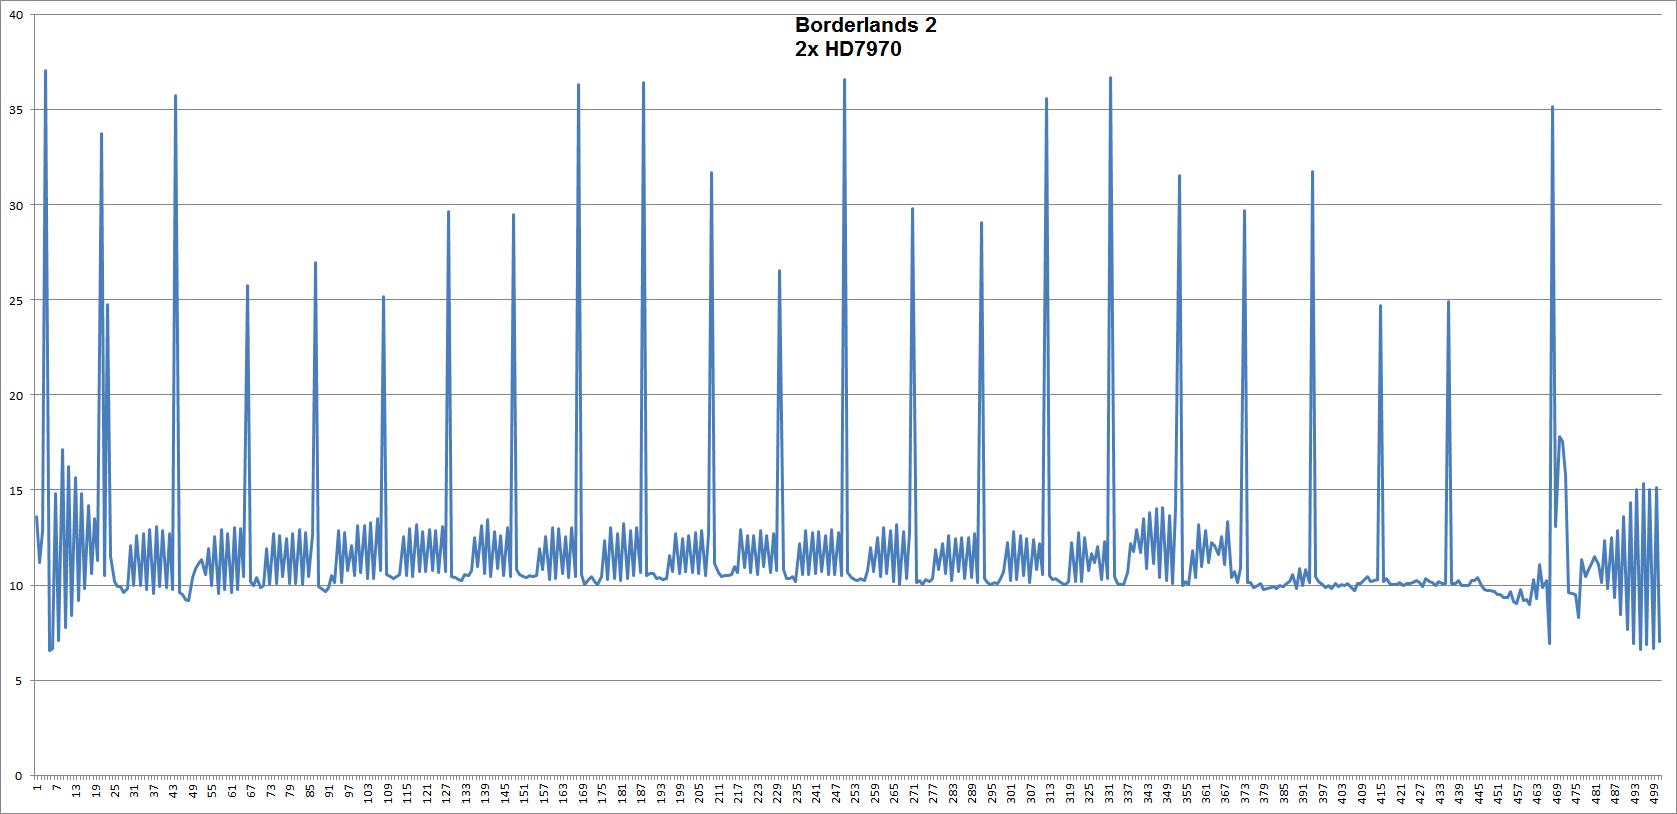Viewport: 1677px width, 814px height.
Task: Click the x-axis label 31
Action: [134, 790]
